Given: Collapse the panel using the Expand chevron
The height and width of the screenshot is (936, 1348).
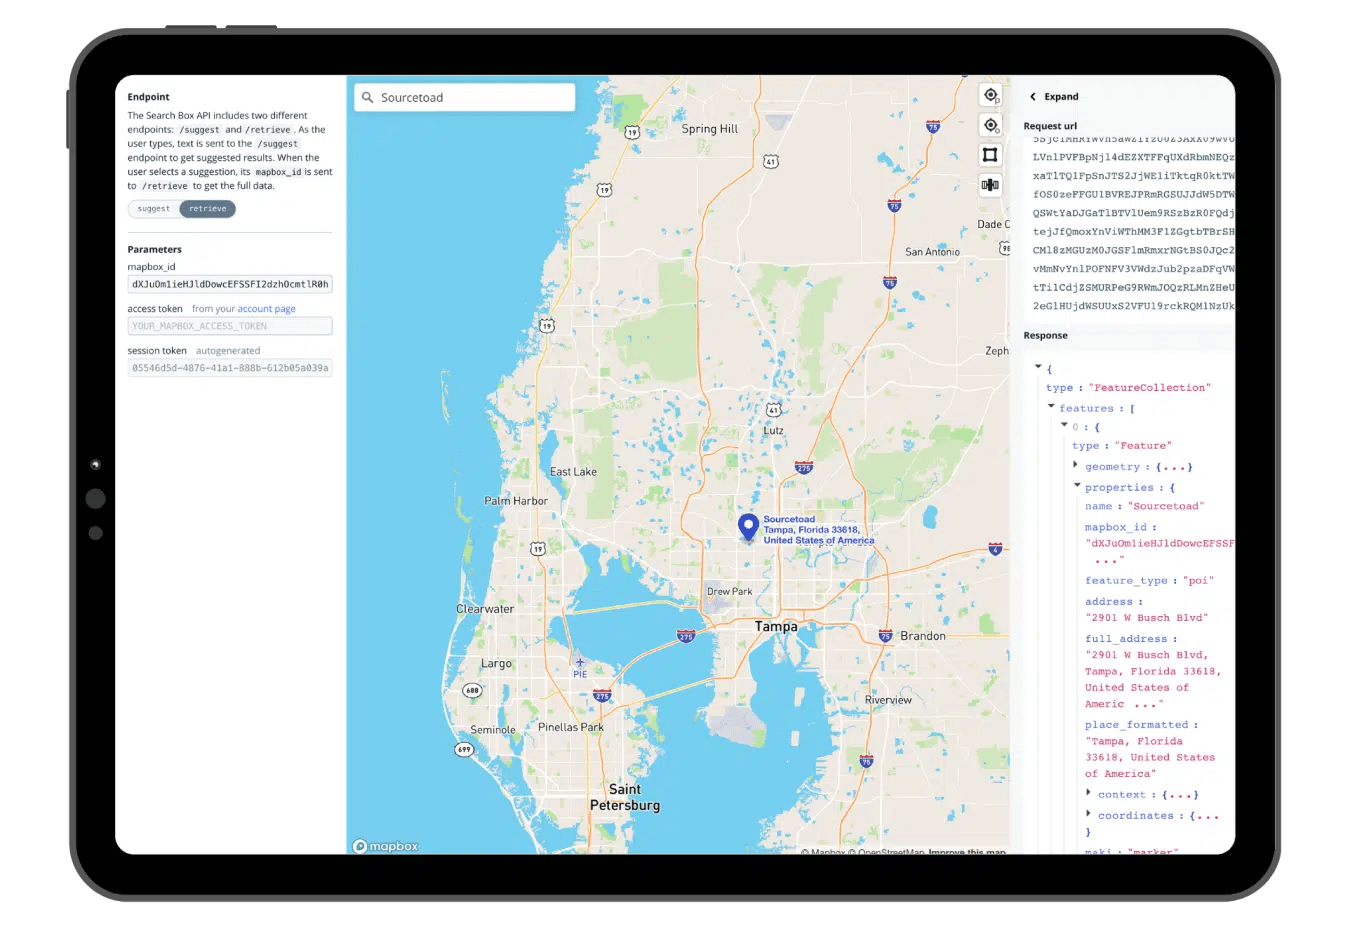Looking at the screenshot, I should click(1033, 96).
